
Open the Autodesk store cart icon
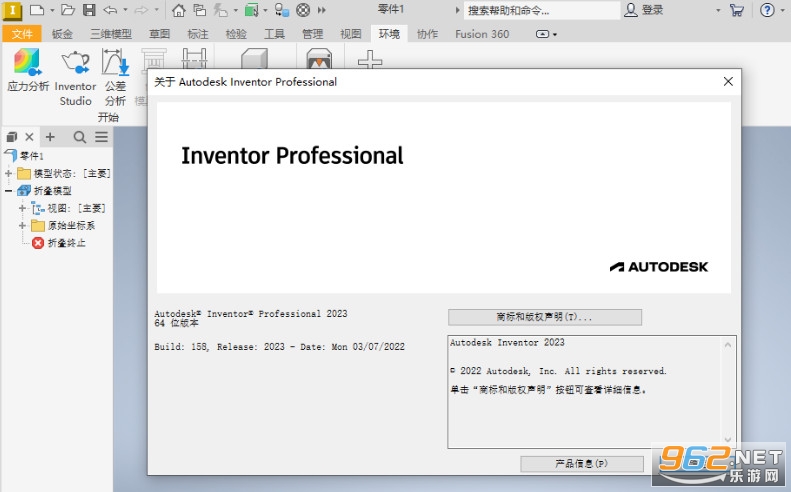pos(737,10)
